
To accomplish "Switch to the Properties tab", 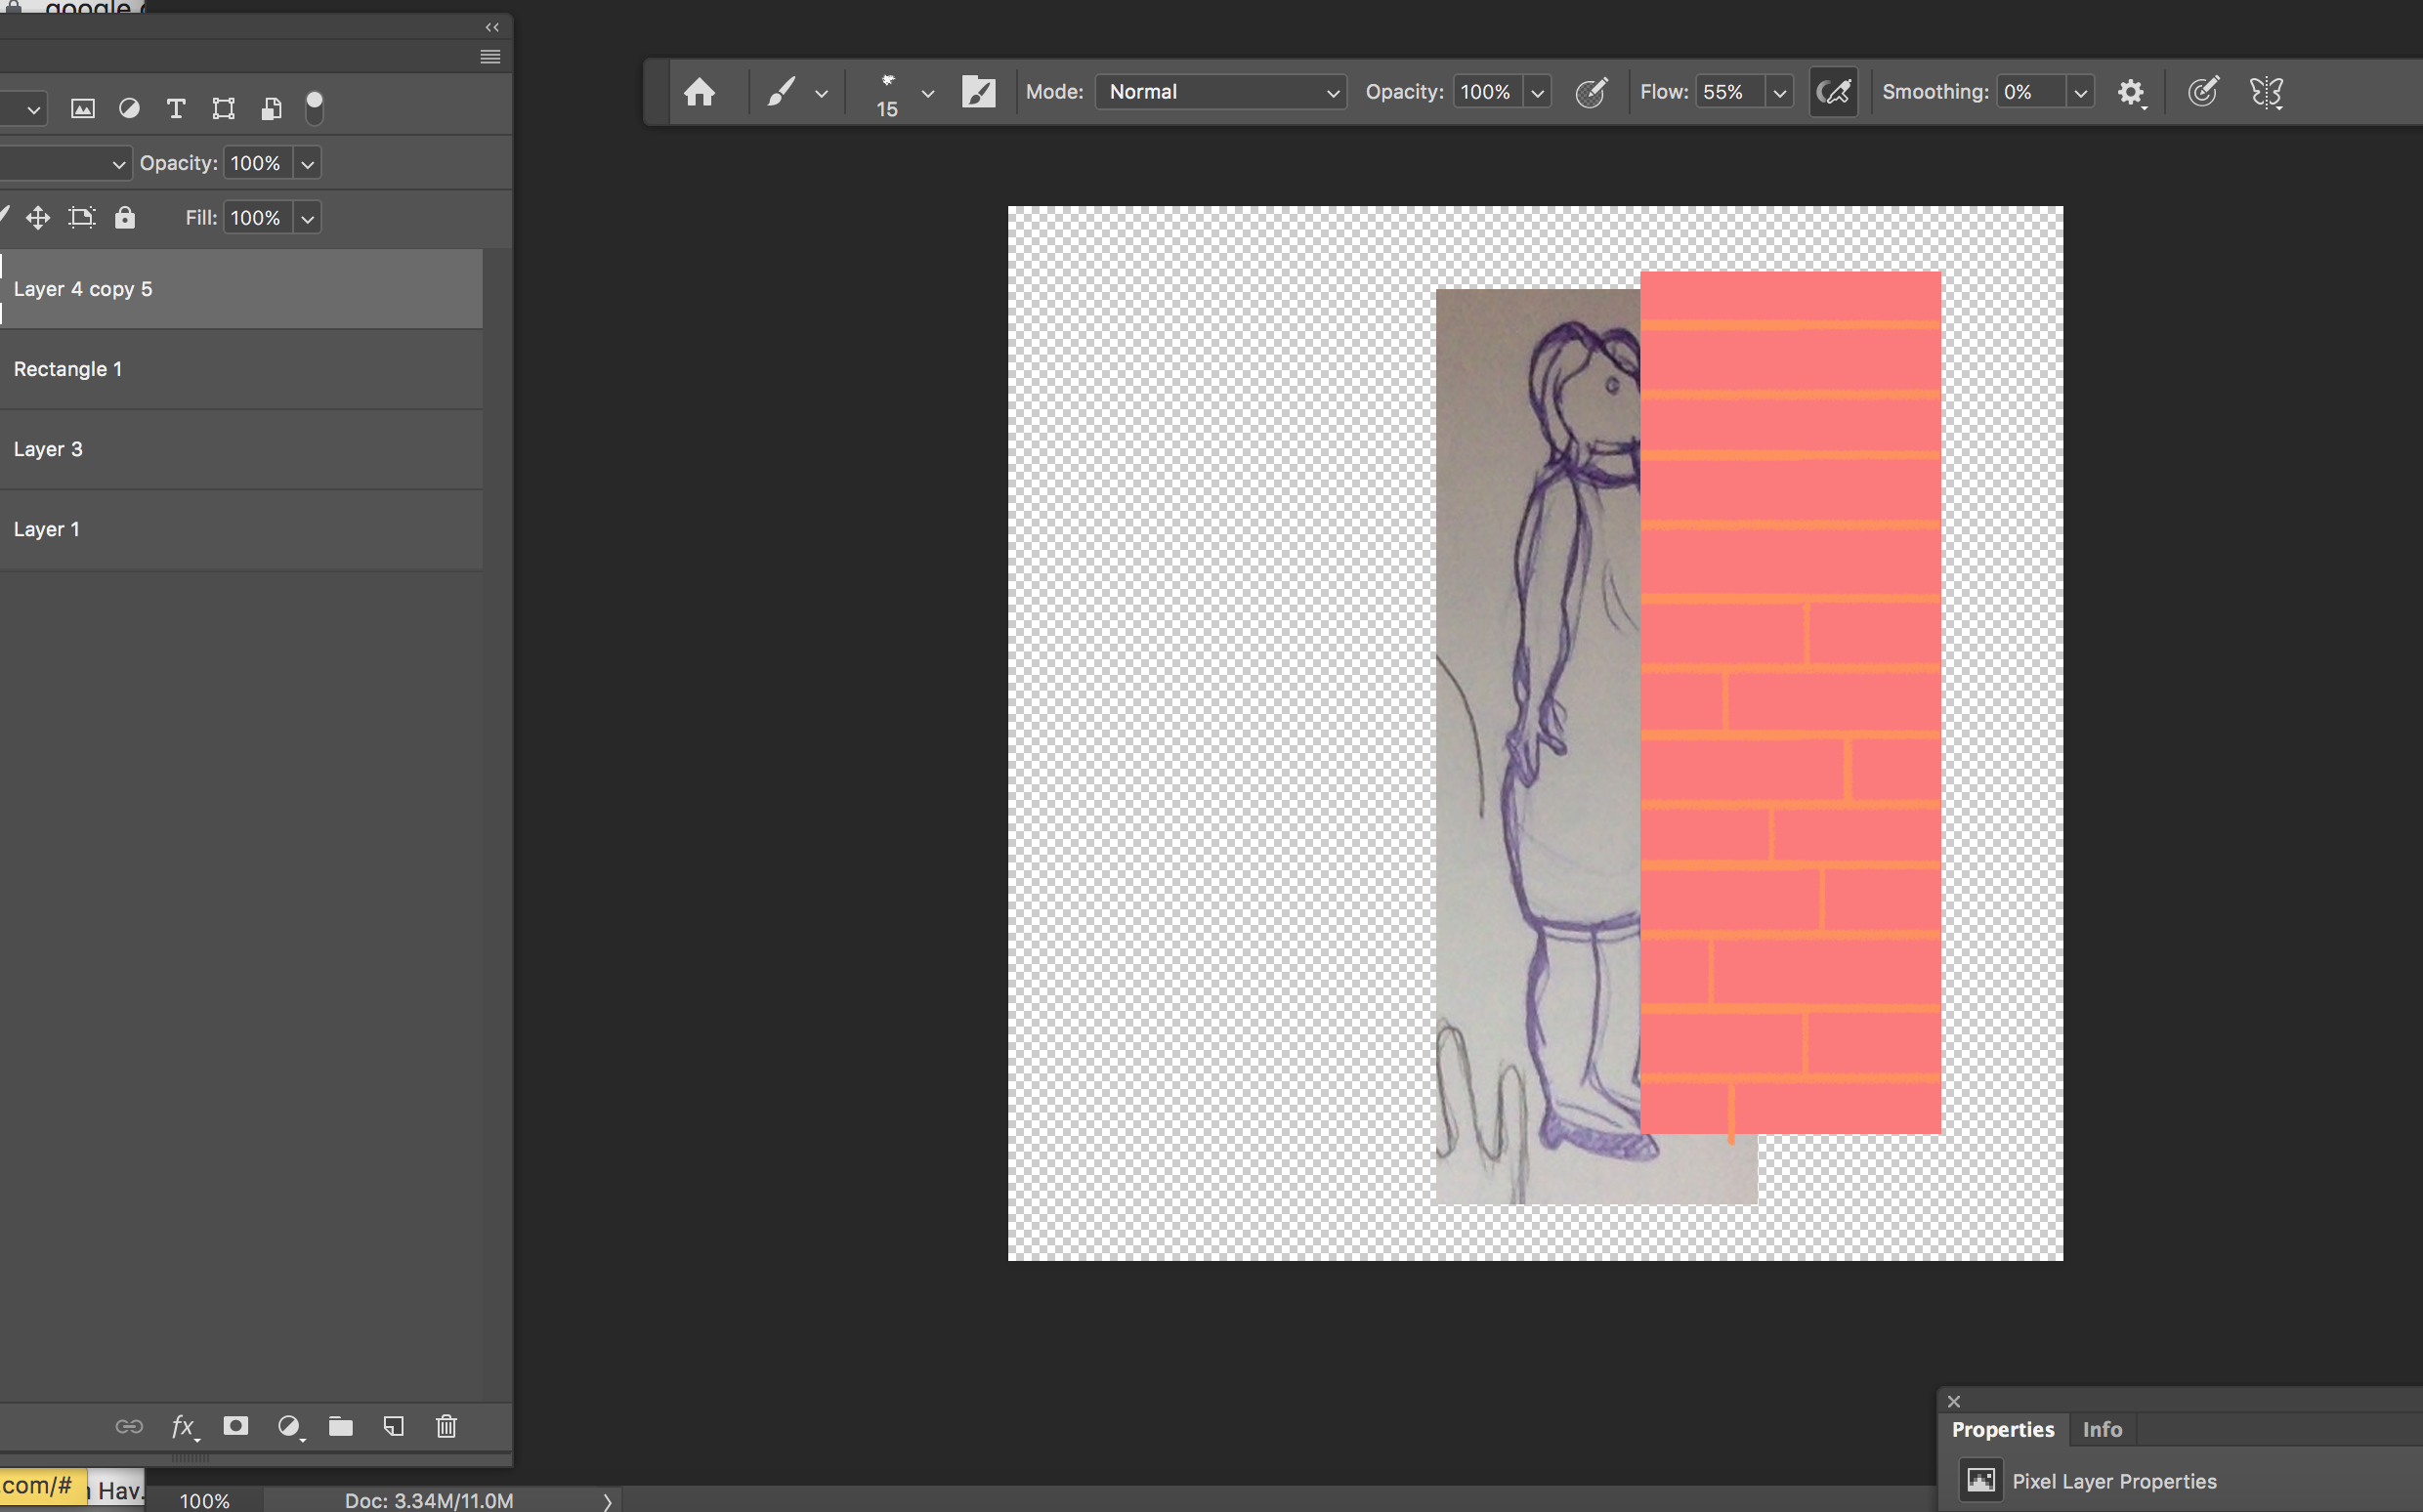I will [2002, 1429].
